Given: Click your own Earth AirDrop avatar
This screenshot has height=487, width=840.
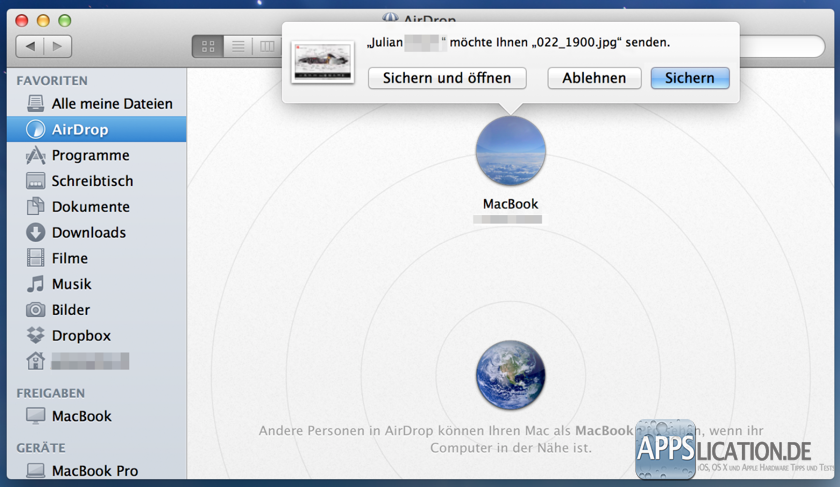Looking at the screenshot, I should point(511,375).
